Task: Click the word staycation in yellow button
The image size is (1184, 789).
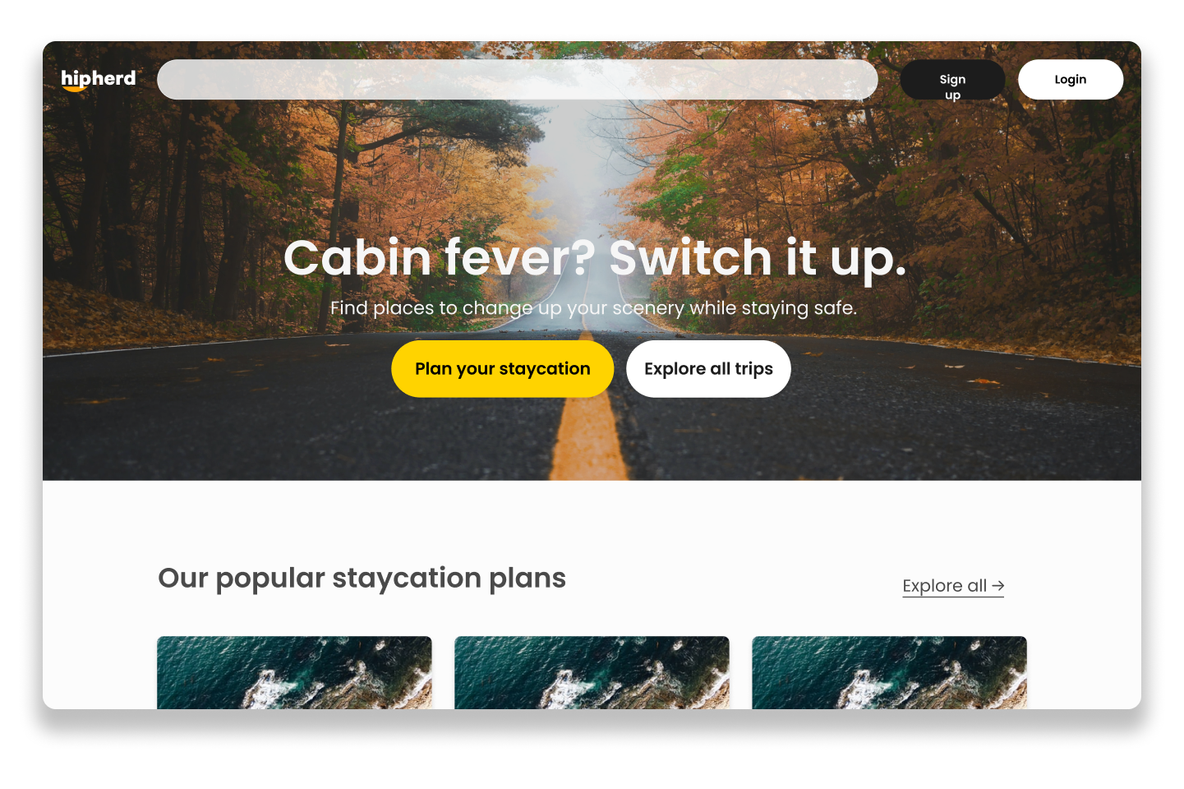Action: click(544, 368)
